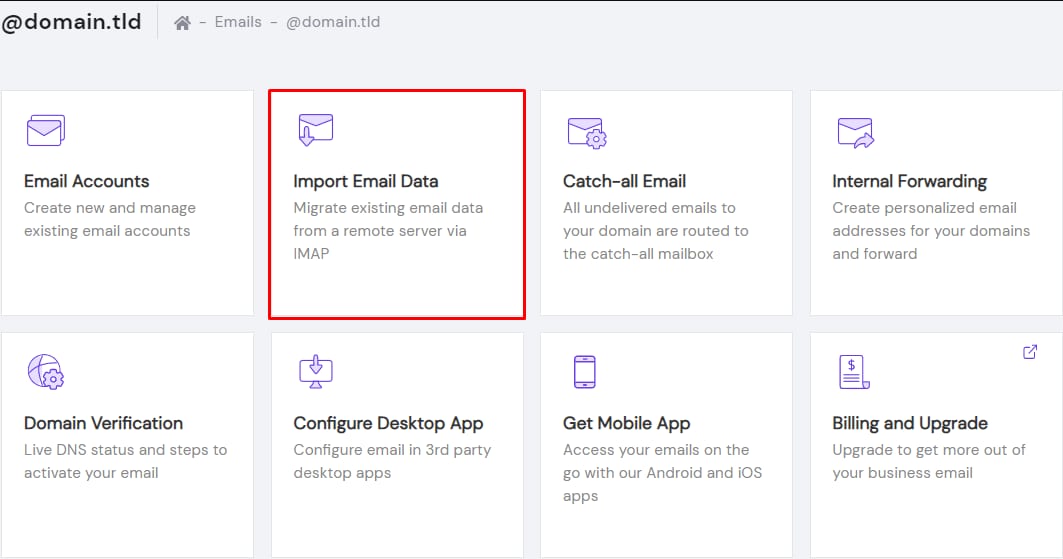Image resolution: width=1063 pixels, height=559 pixels.
Task: Open Domain Verification card title
Action: (x=103, y=423)
